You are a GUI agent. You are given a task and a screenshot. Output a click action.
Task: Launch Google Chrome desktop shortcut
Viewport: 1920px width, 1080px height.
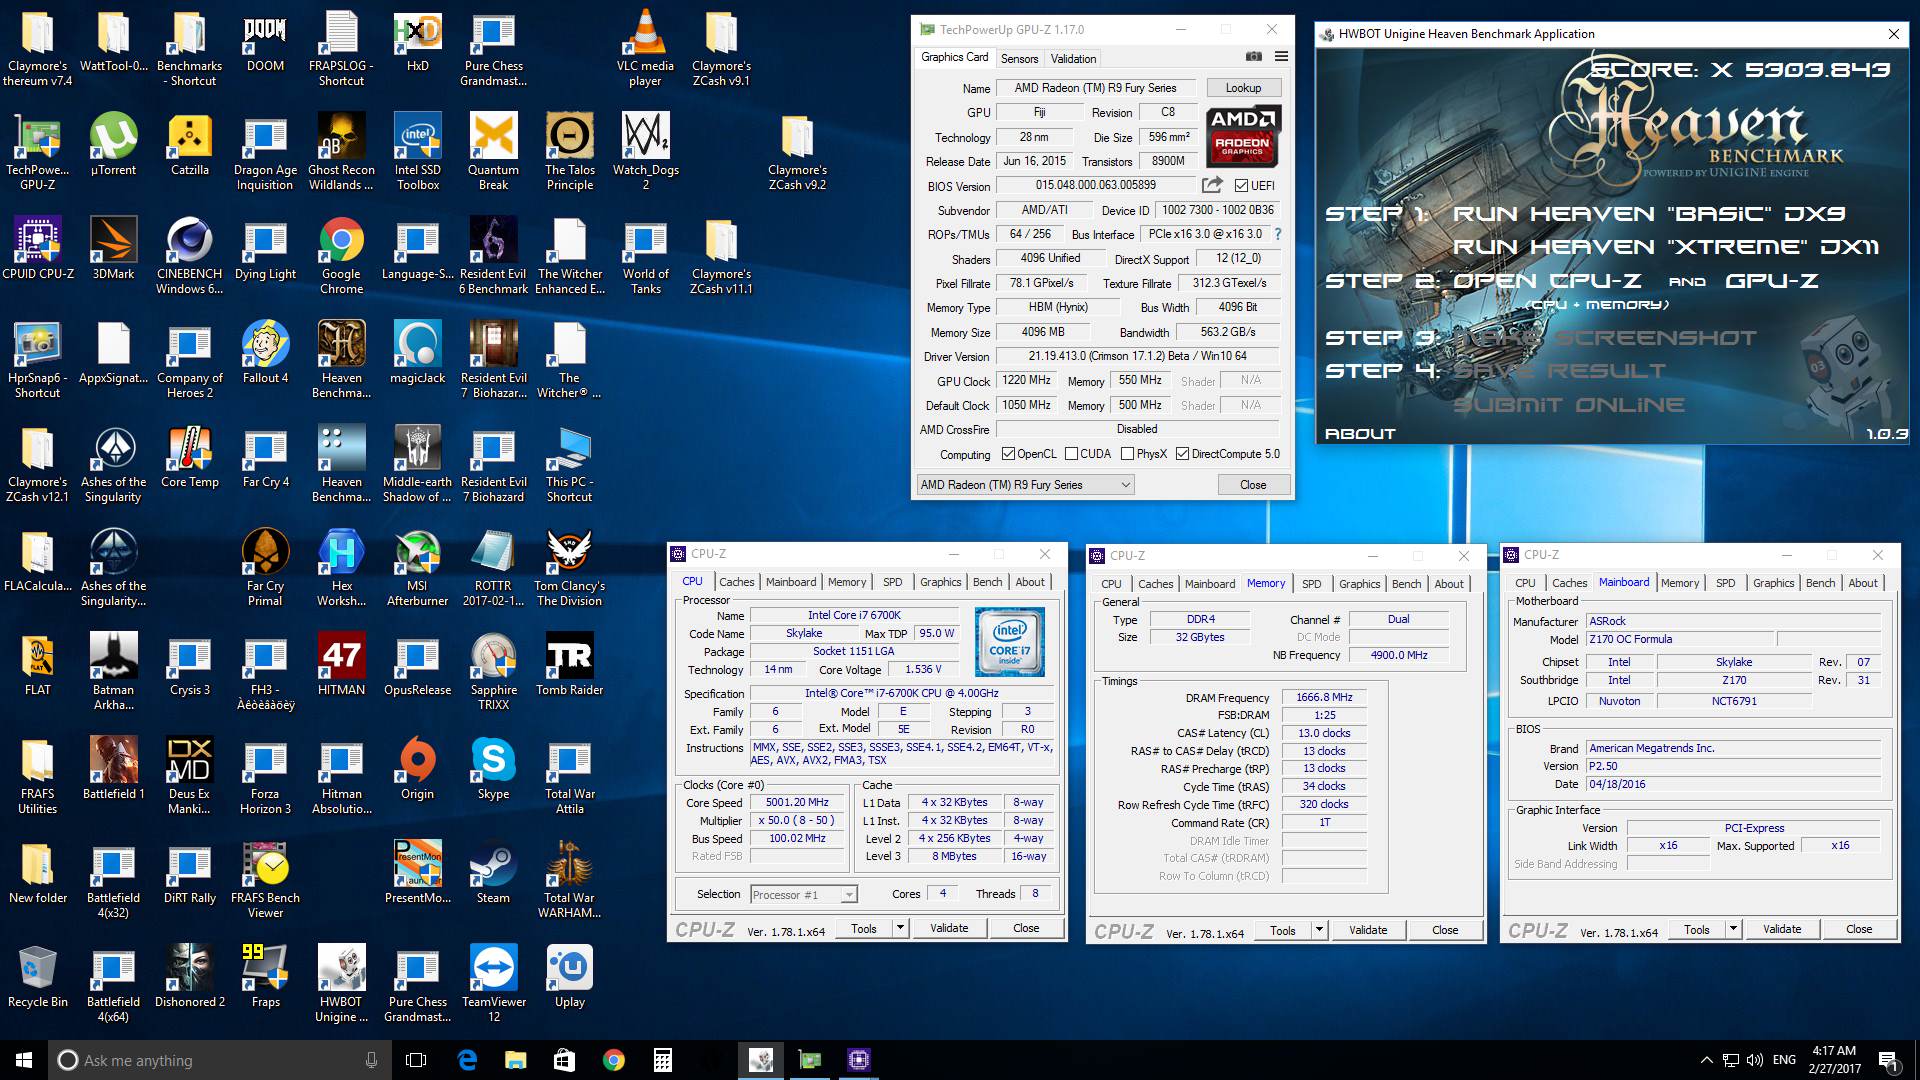tap(341, 256)
